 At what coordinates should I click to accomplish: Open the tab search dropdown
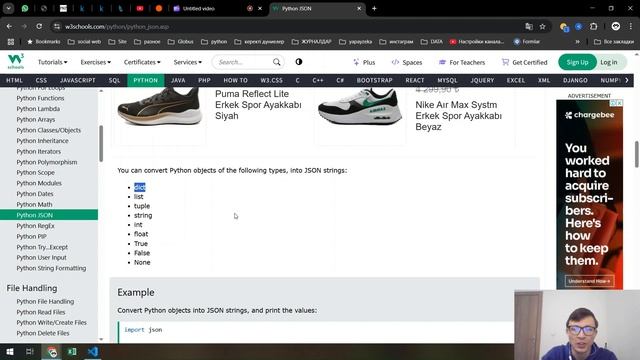pyautogui.click(x=8, y=8)
